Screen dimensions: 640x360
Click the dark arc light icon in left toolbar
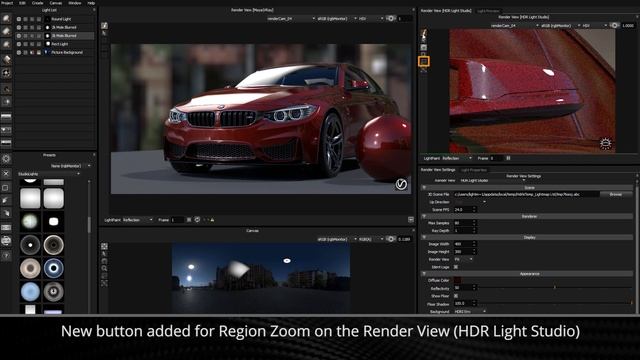tap(6, 88)
